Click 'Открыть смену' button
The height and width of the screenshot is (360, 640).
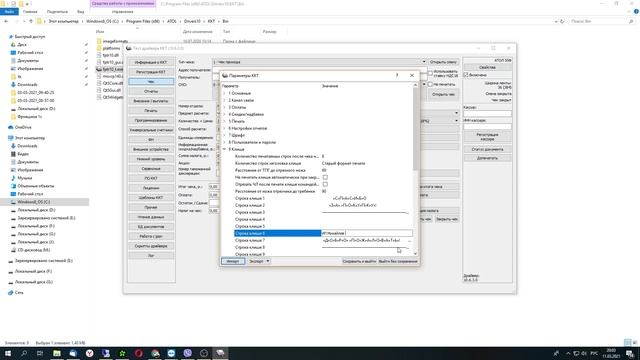(444, 62)
